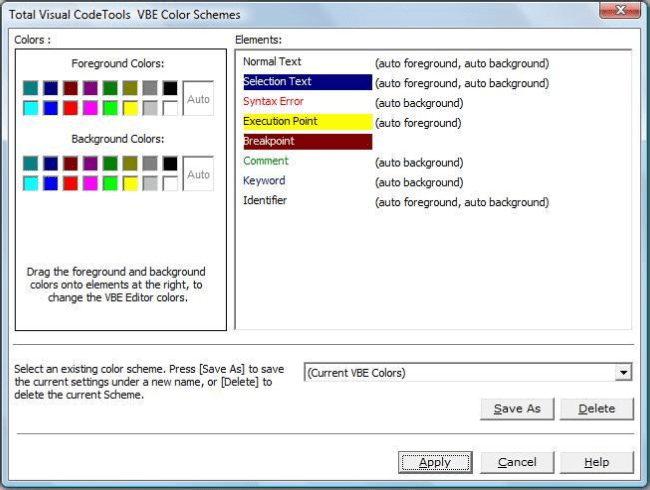
Task: Pick the white background color swatch
Action: tap(170, 184)
